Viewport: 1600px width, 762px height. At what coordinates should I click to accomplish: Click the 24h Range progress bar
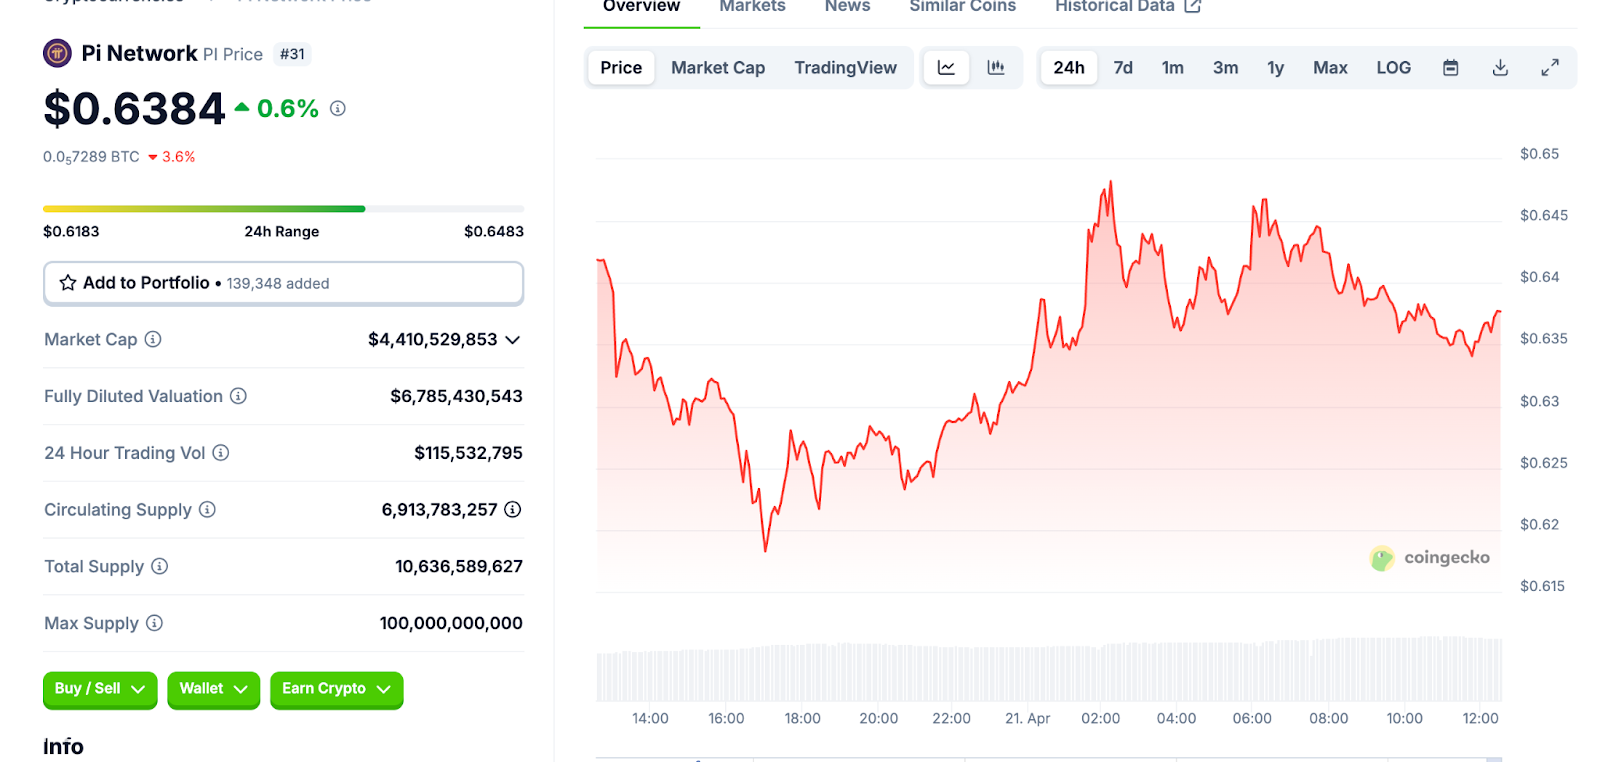(x=283, y=208)
